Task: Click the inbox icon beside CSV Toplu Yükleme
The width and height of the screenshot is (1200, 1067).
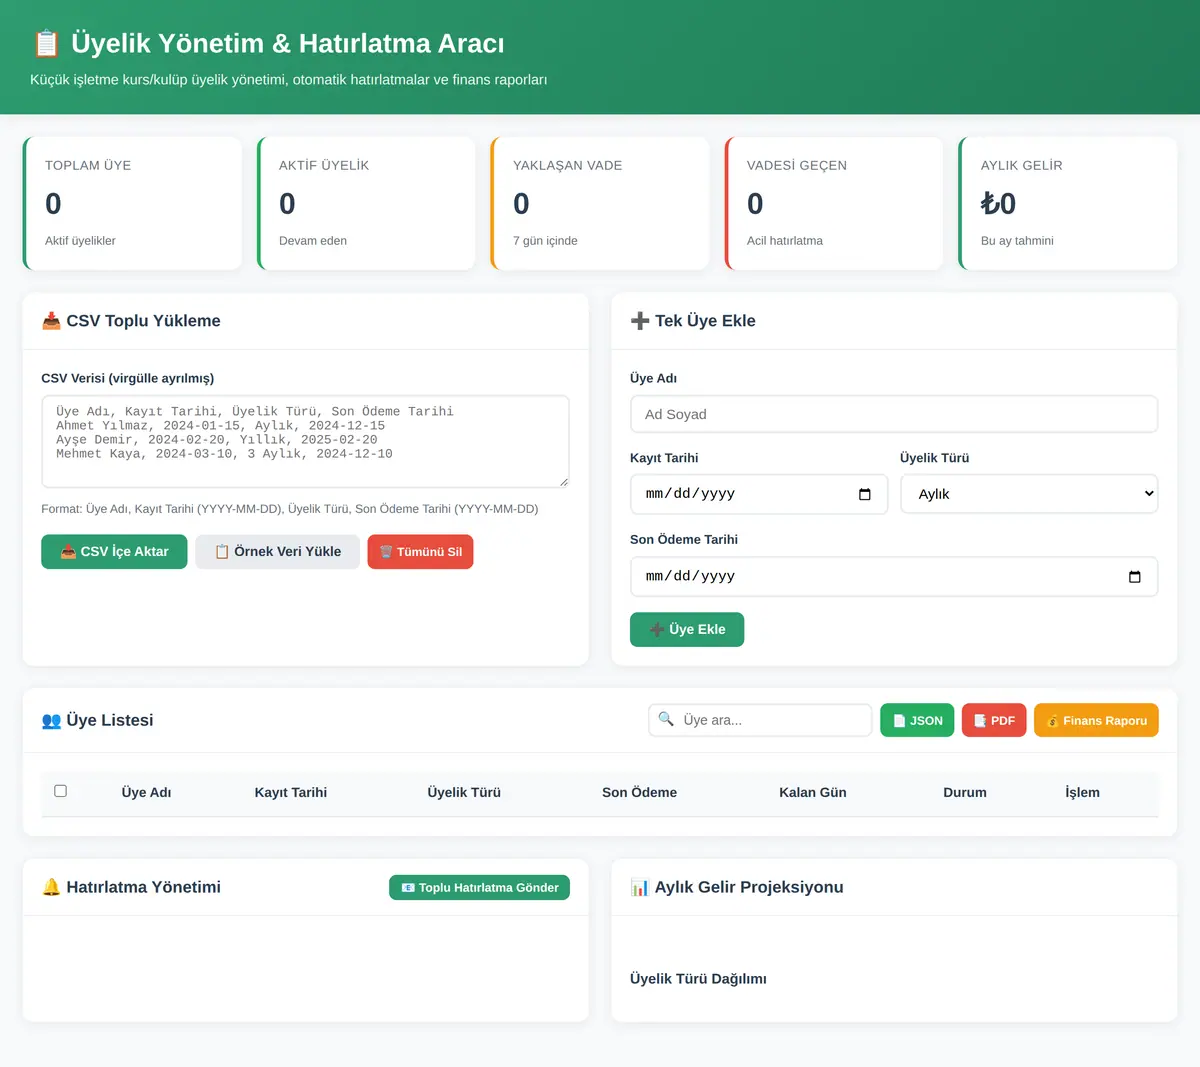Action: click(x=51, y=321)
